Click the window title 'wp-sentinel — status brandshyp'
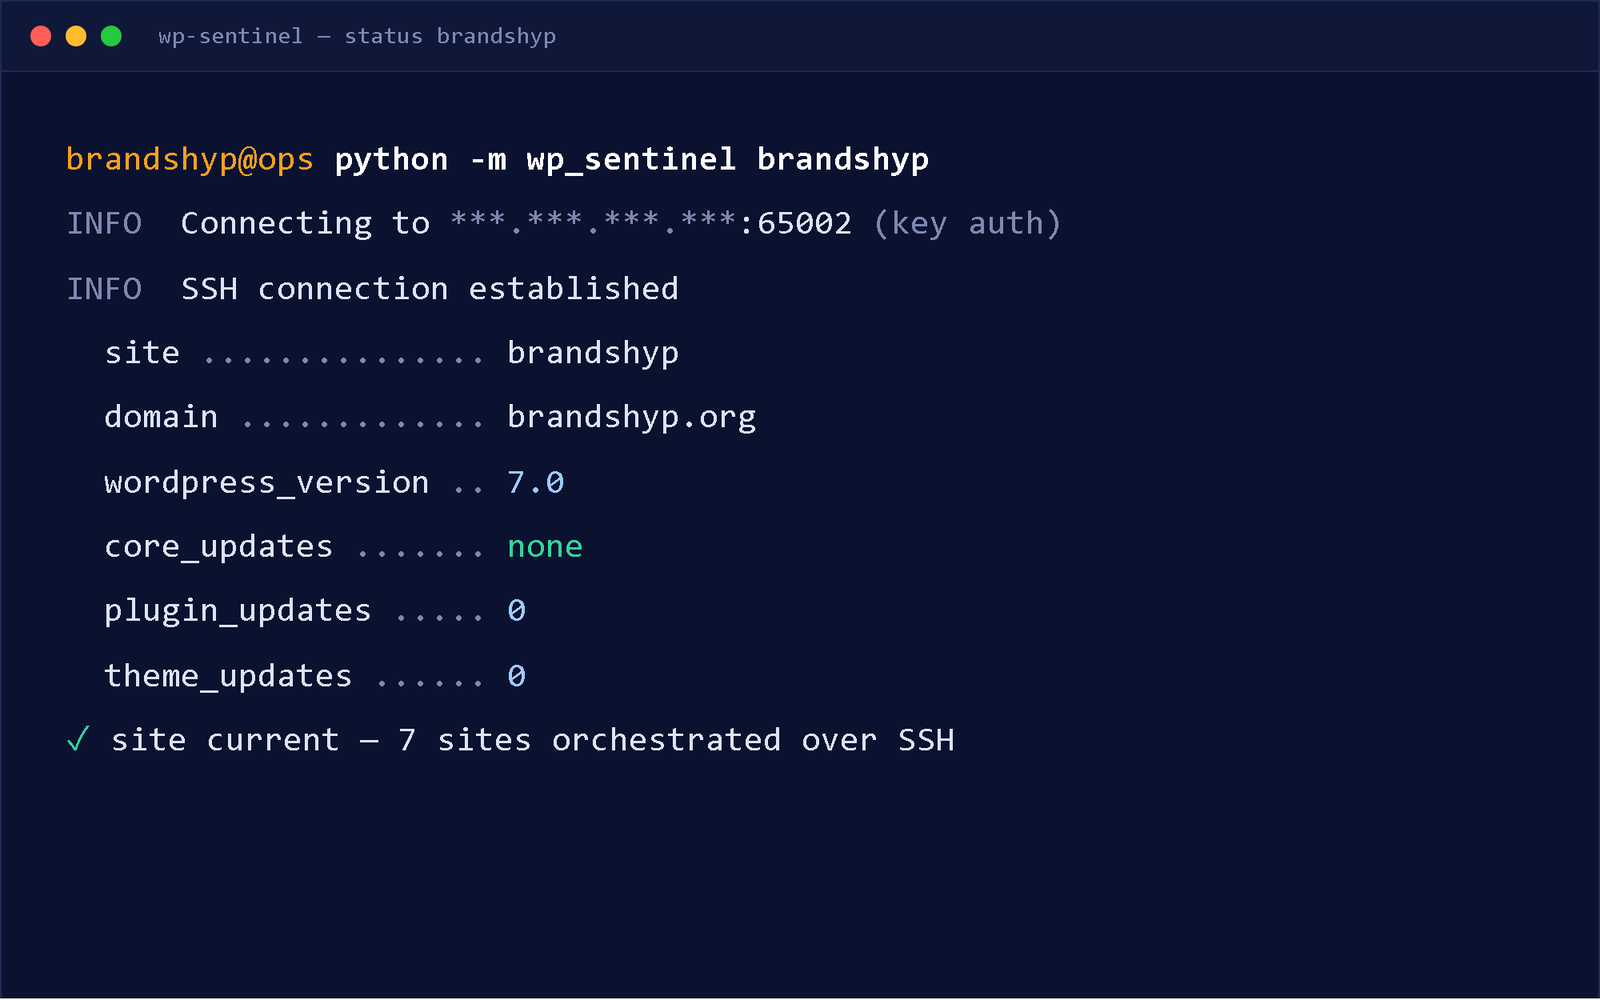The image size is (1600, 1000). tap(357, 36)
